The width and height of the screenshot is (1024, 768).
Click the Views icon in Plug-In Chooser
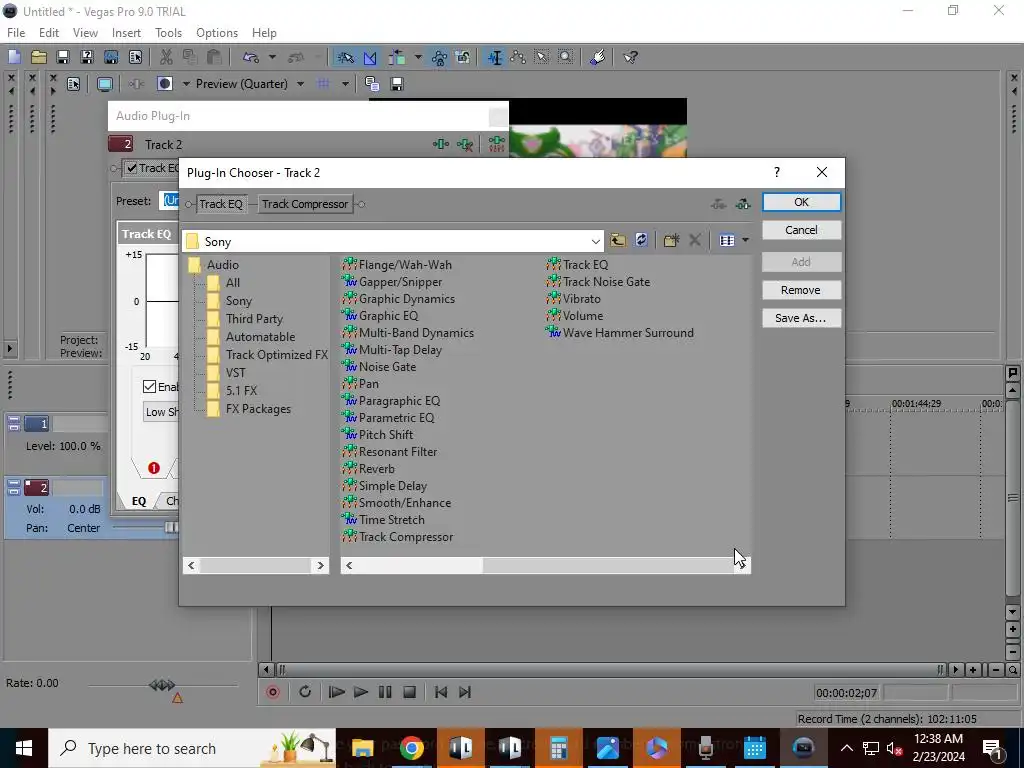[727, 240]
